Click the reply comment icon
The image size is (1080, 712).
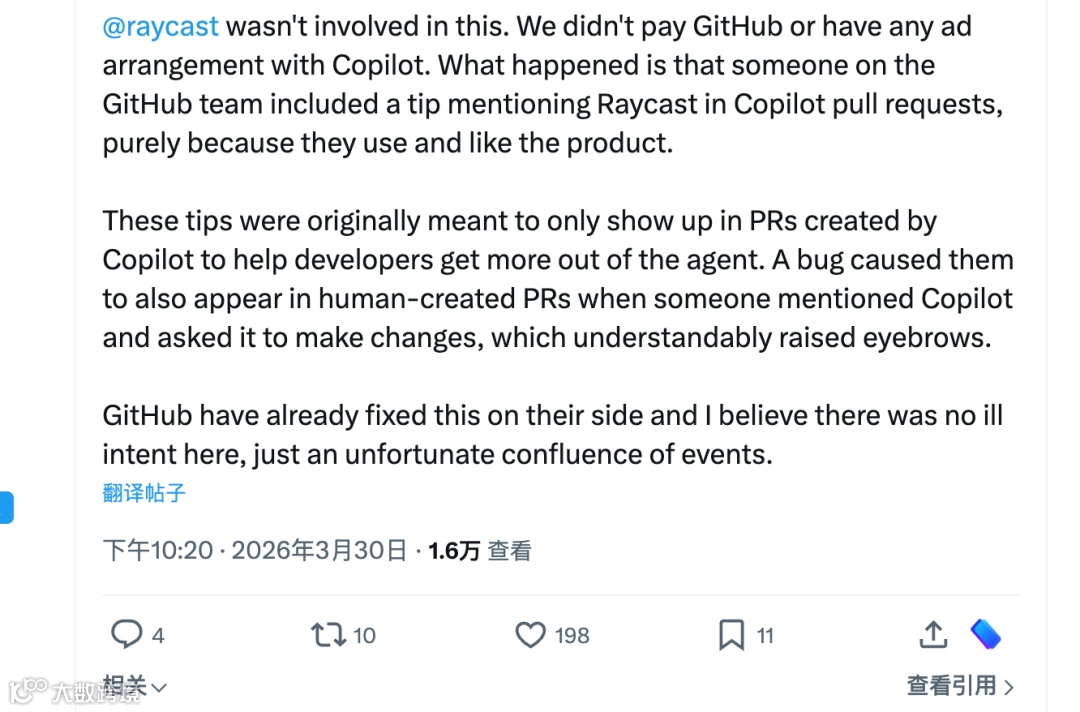126,634
